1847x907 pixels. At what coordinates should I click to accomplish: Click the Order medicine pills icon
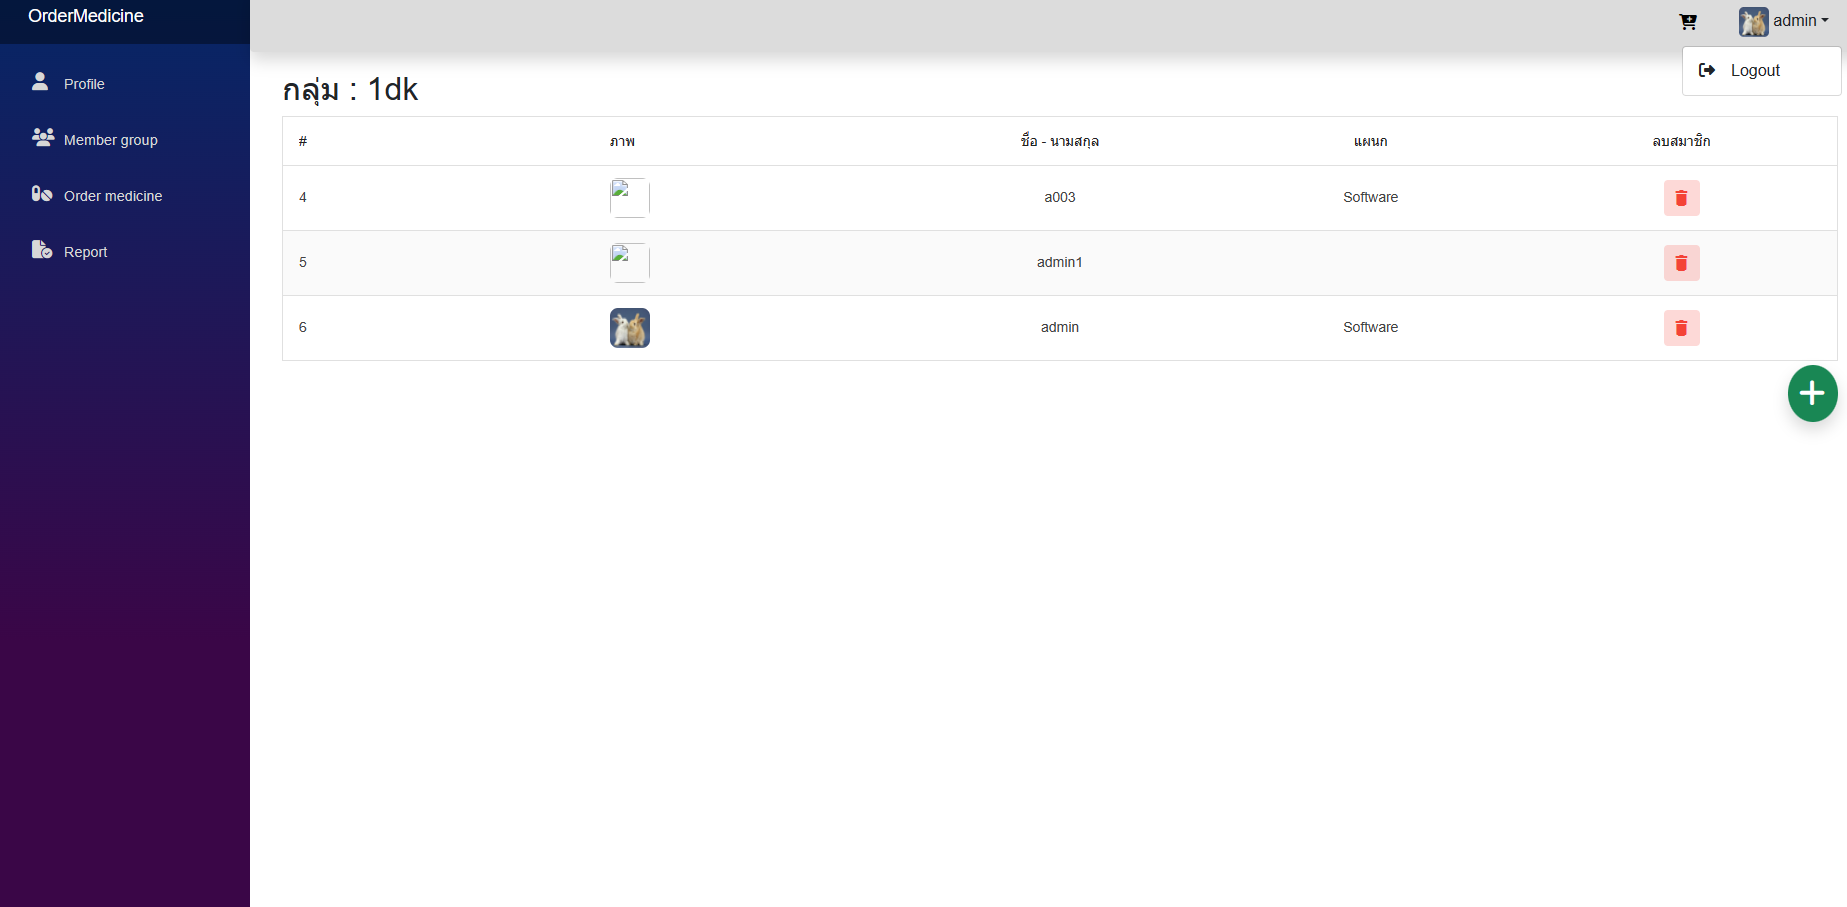(42, 193)
